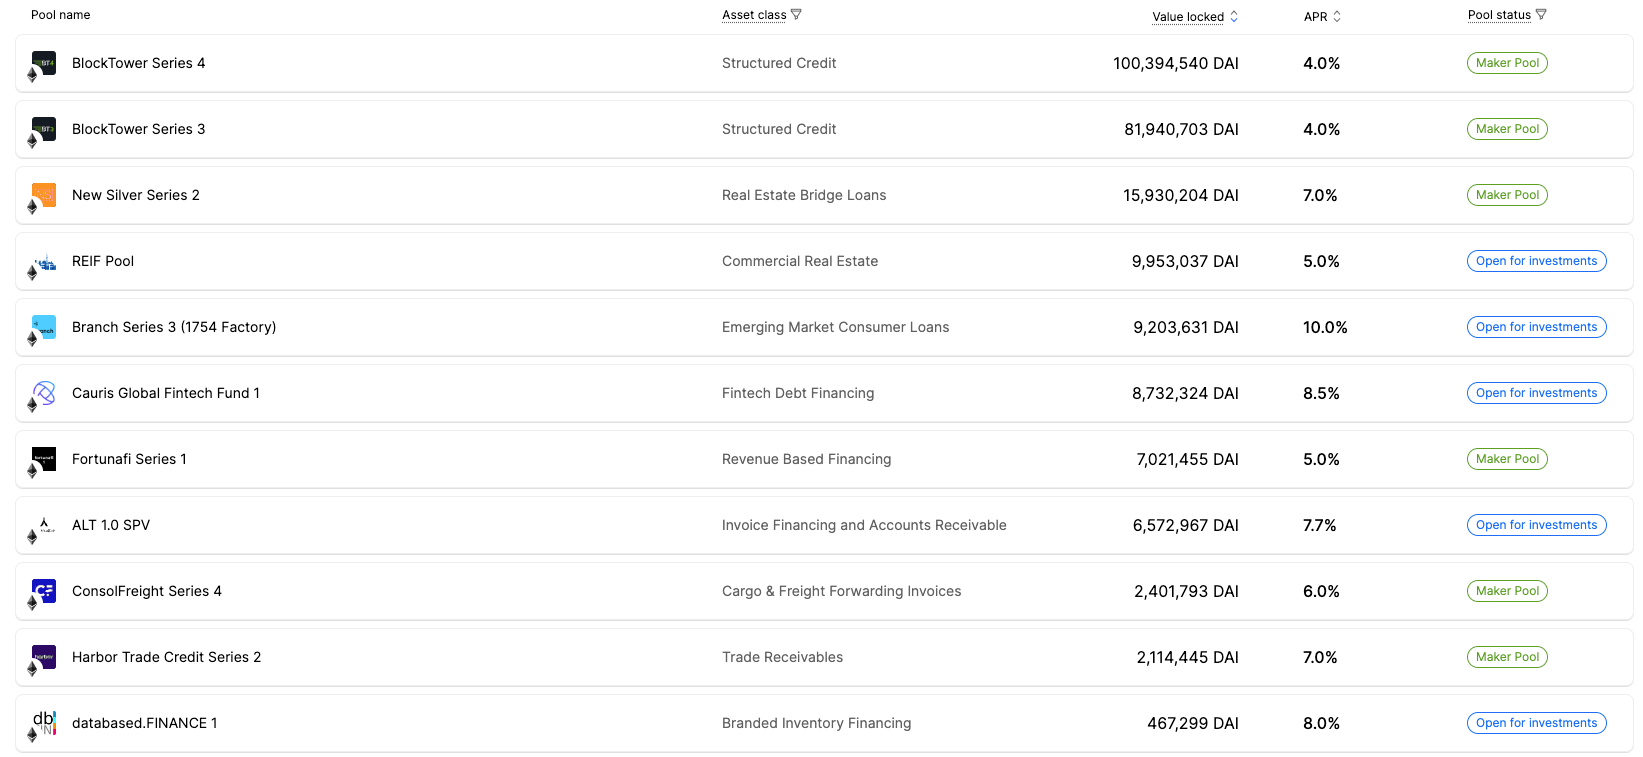
Task: Click the Asset class column header
Action: (x=754, y=15)
